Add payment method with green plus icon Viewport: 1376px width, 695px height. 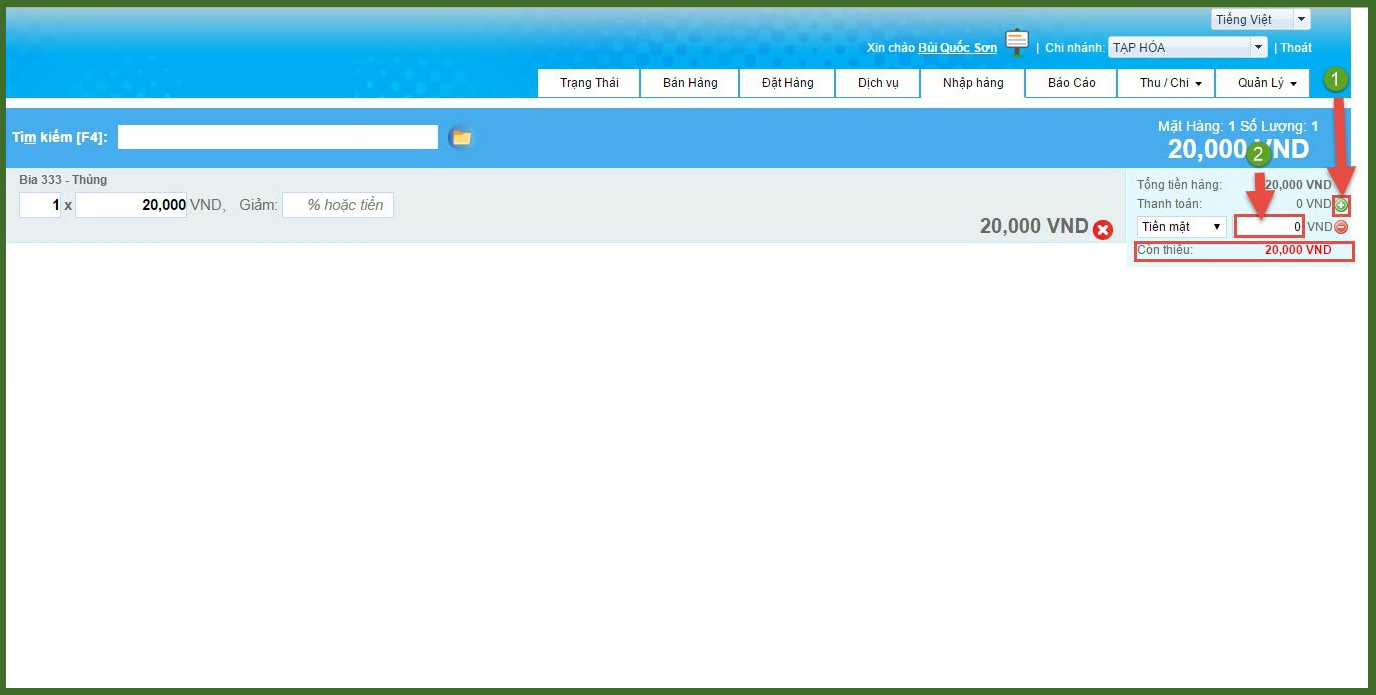point(1341,205)
